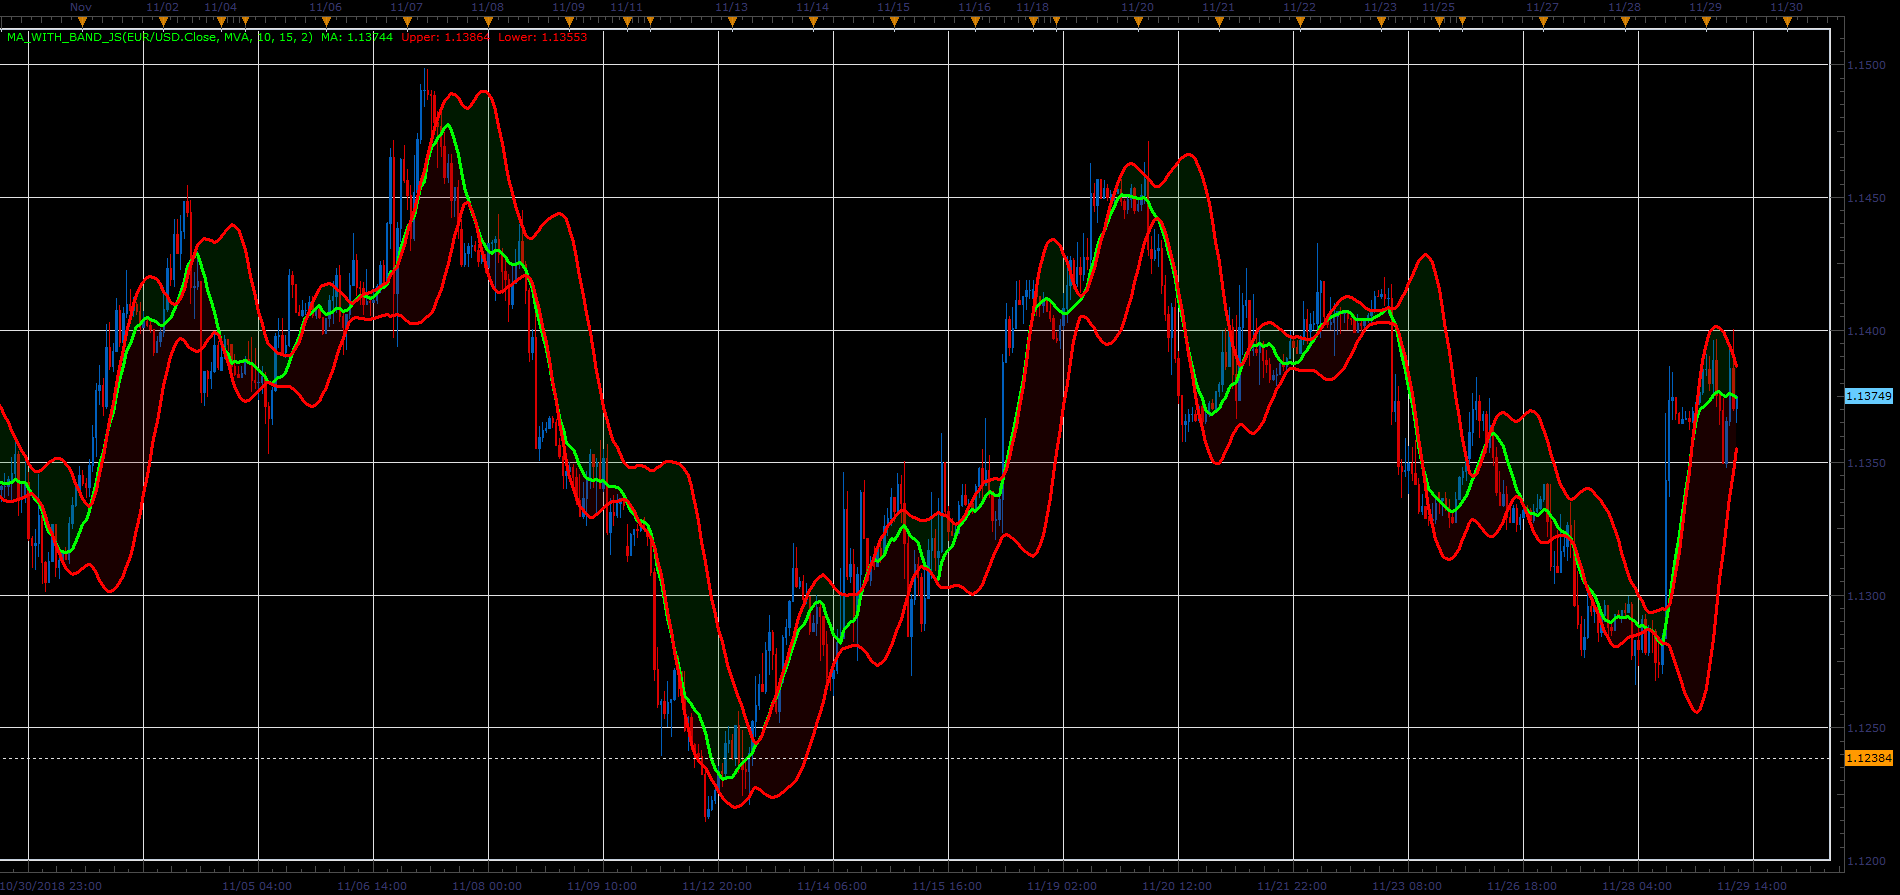Pick the orange triangle under 11/09
The height and width of the screenshot is (895, 1900).
point(568,20)
